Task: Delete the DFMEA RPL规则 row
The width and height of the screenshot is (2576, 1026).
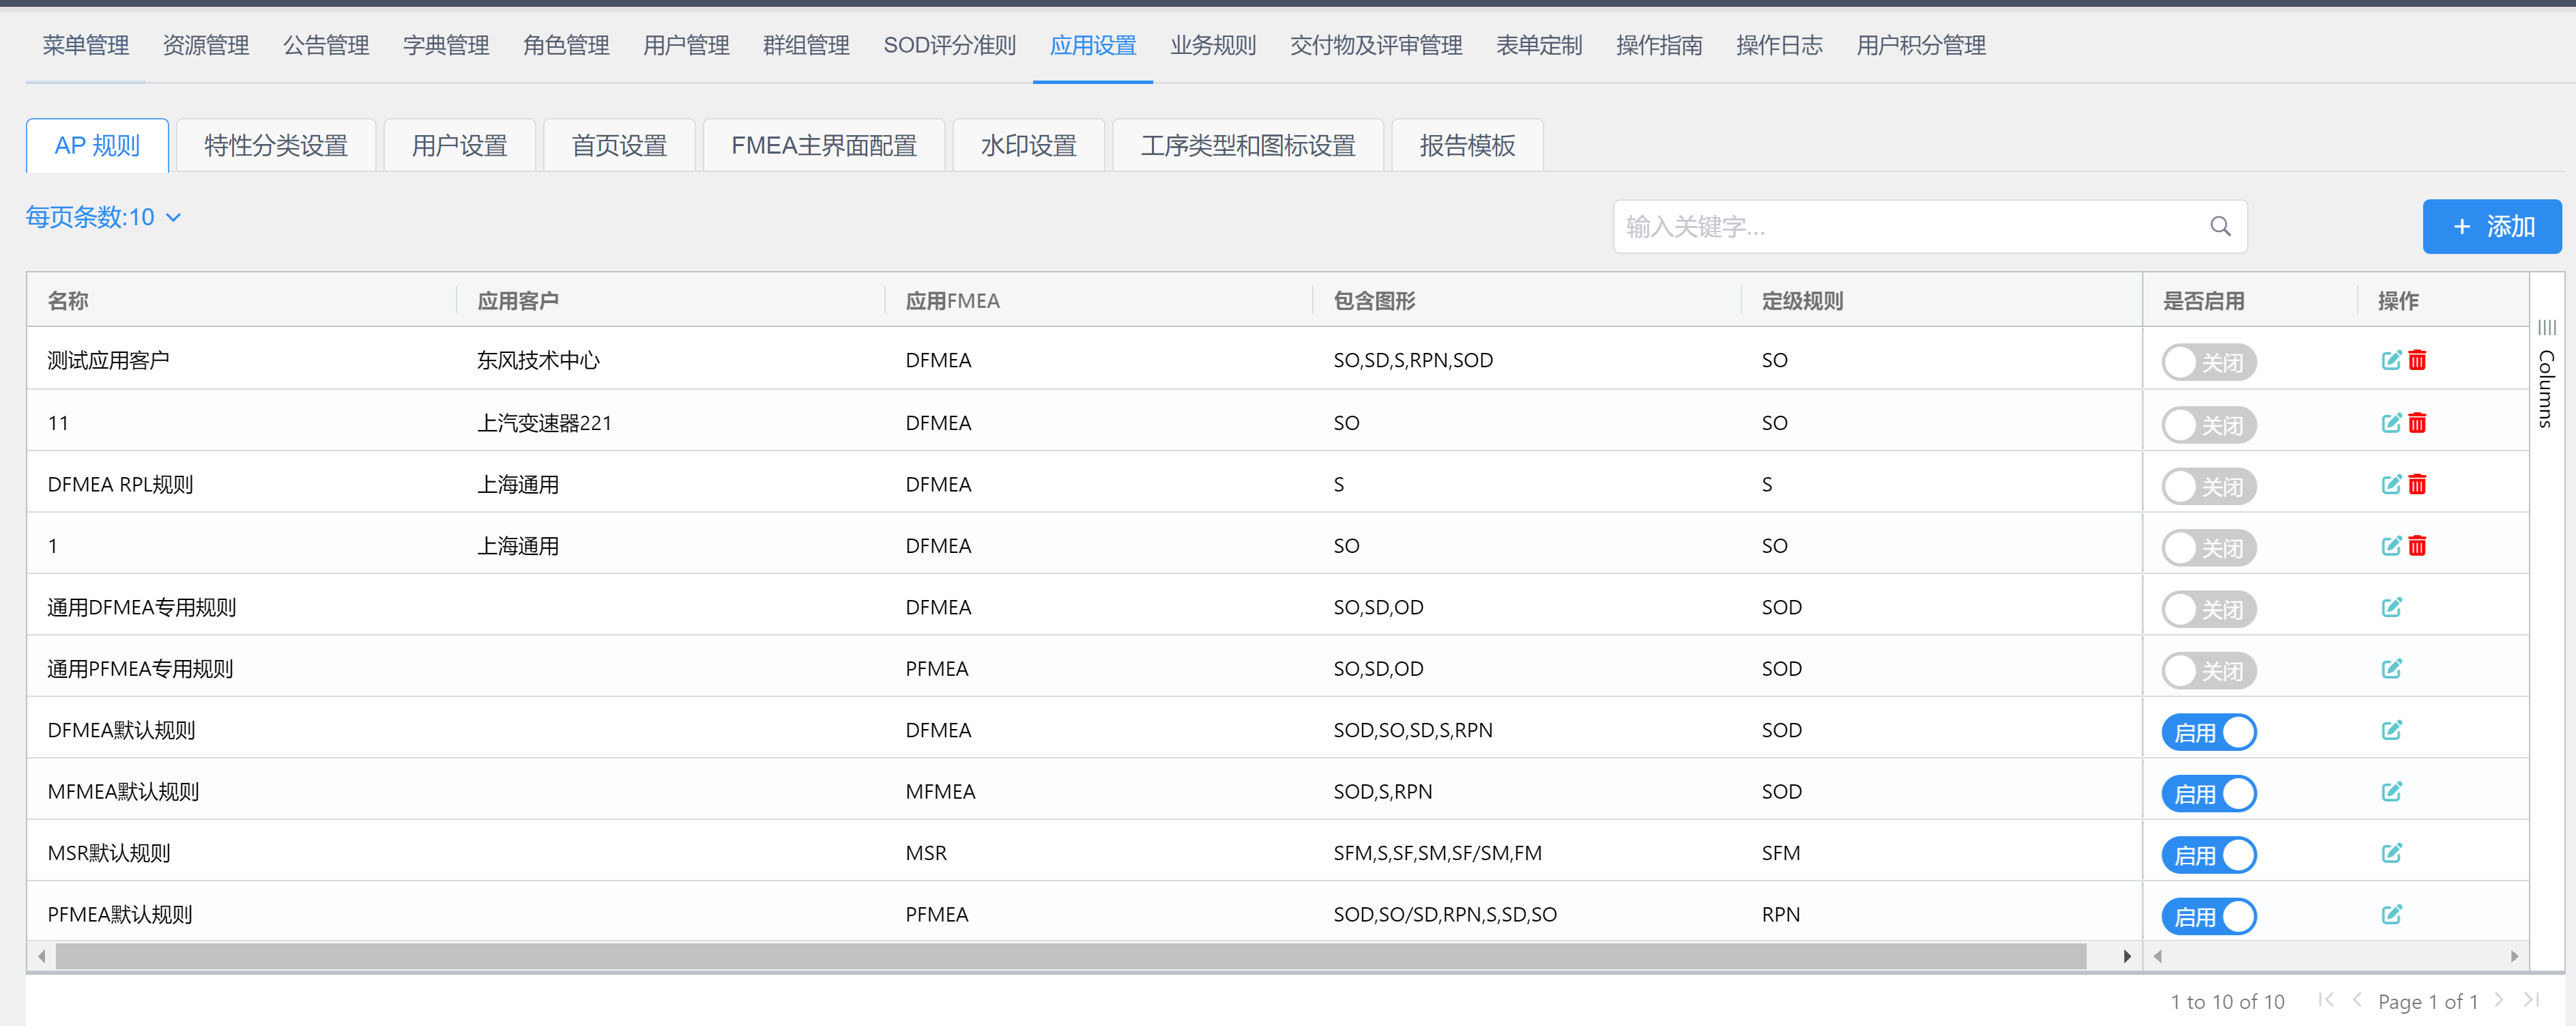Action: pyautogui.click(x=2417, y=484)
